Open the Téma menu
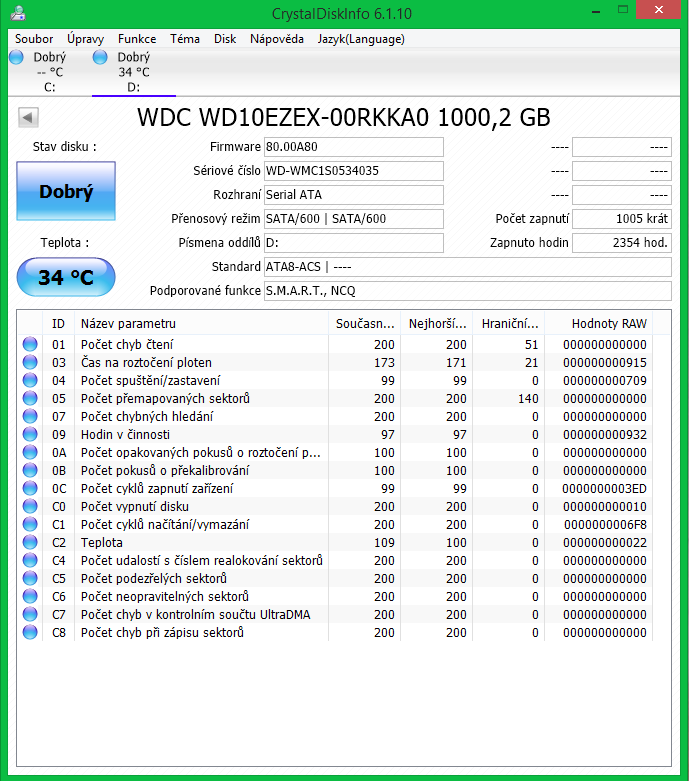689x781 pixels. coord(185,39)
